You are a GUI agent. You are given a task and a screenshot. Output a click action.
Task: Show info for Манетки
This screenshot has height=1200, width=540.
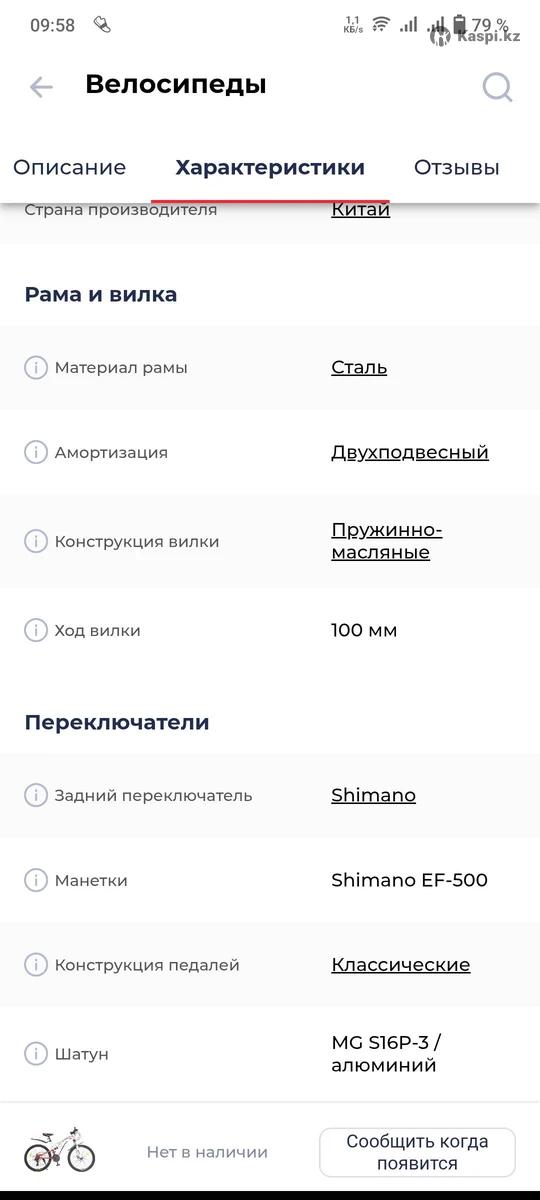tap(36, 880)
